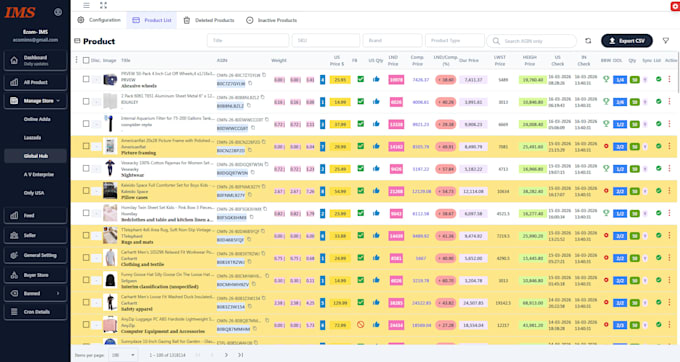The image size is (680, 362).
Task: Expand details for Picture framing row
Action: coord(96,147)
